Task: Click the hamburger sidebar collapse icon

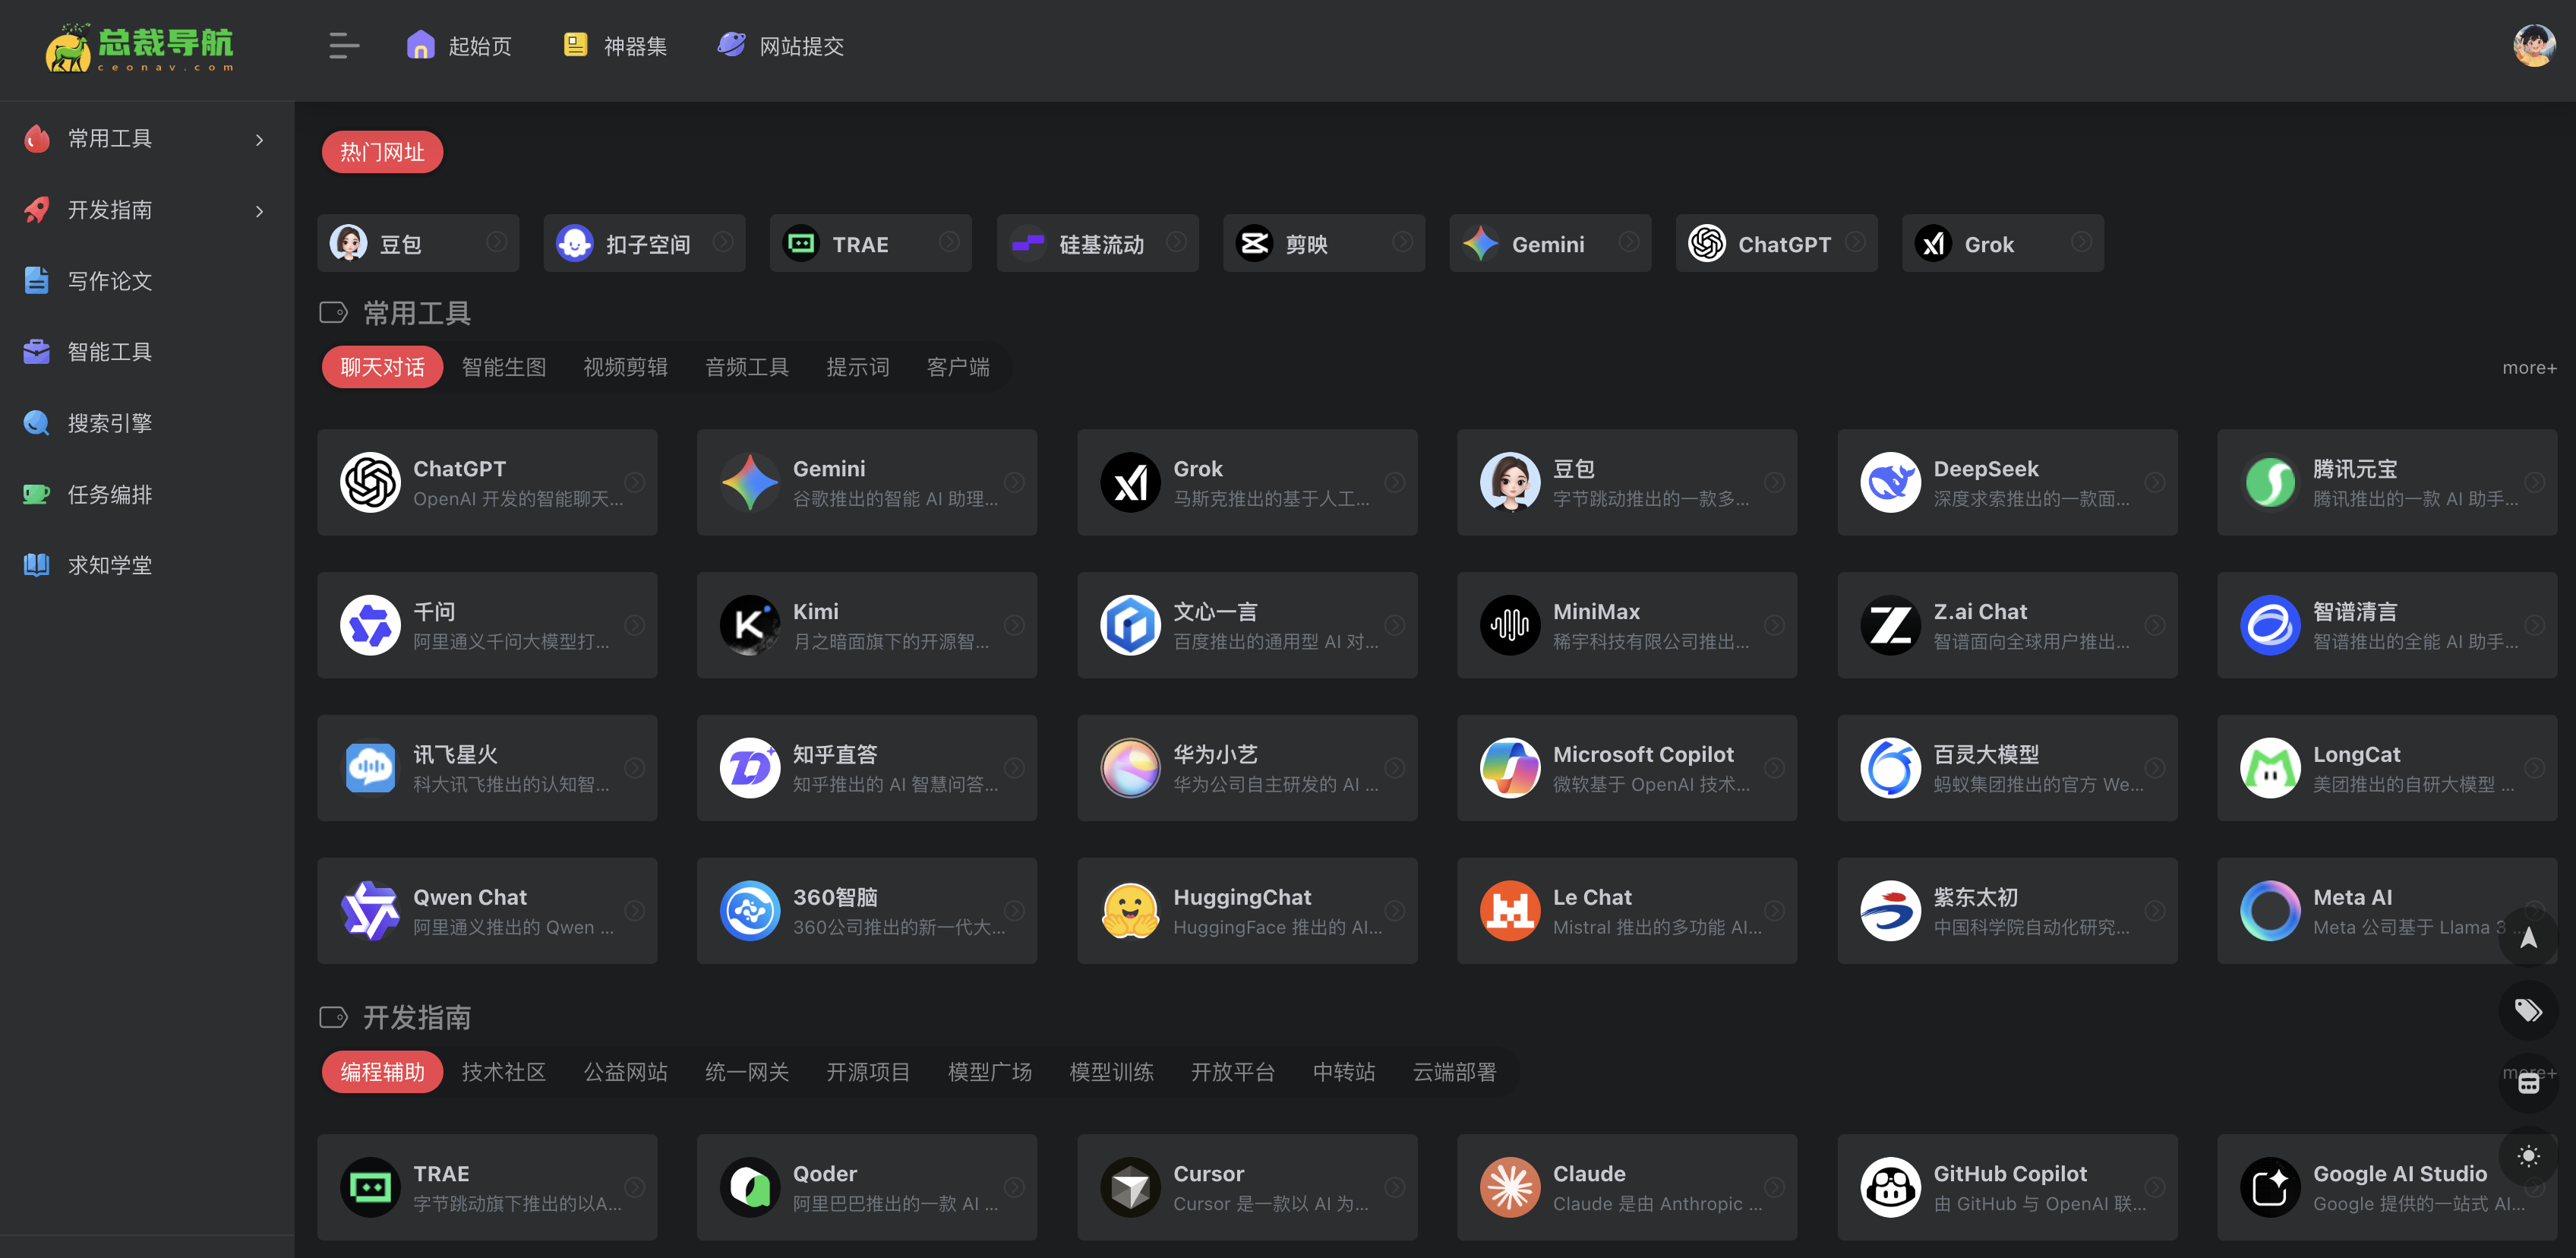Action: (343, 46)
